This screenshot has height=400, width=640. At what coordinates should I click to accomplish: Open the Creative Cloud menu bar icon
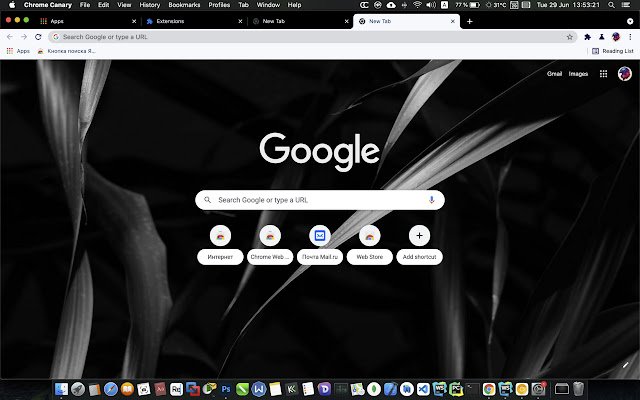(364, 5)
